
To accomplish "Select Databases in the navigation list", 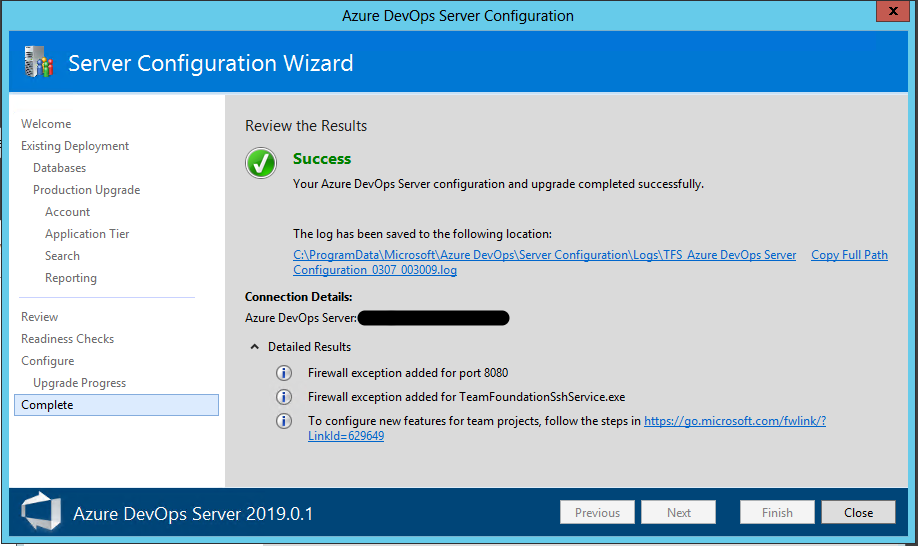I will [59, 168].
